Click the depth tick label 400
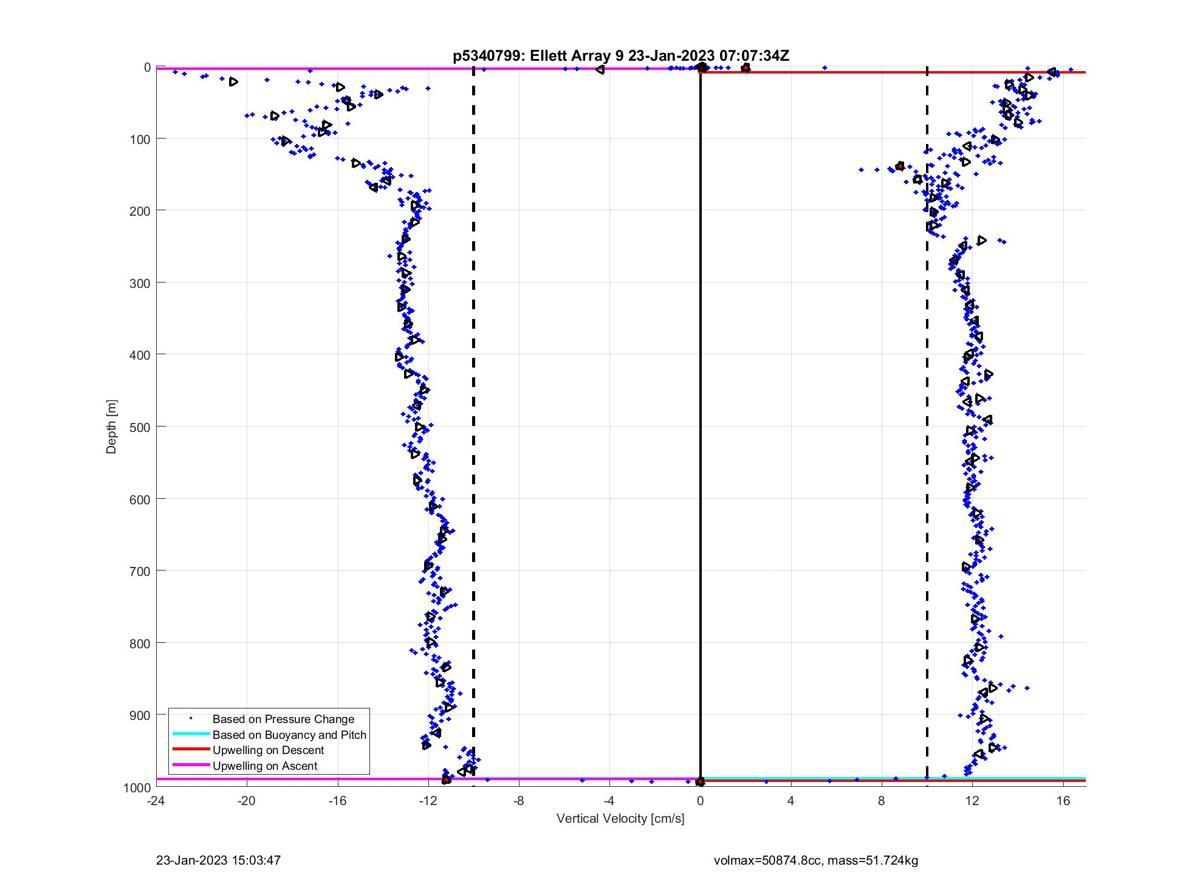1200x885 pixels. tap(140, 355)
